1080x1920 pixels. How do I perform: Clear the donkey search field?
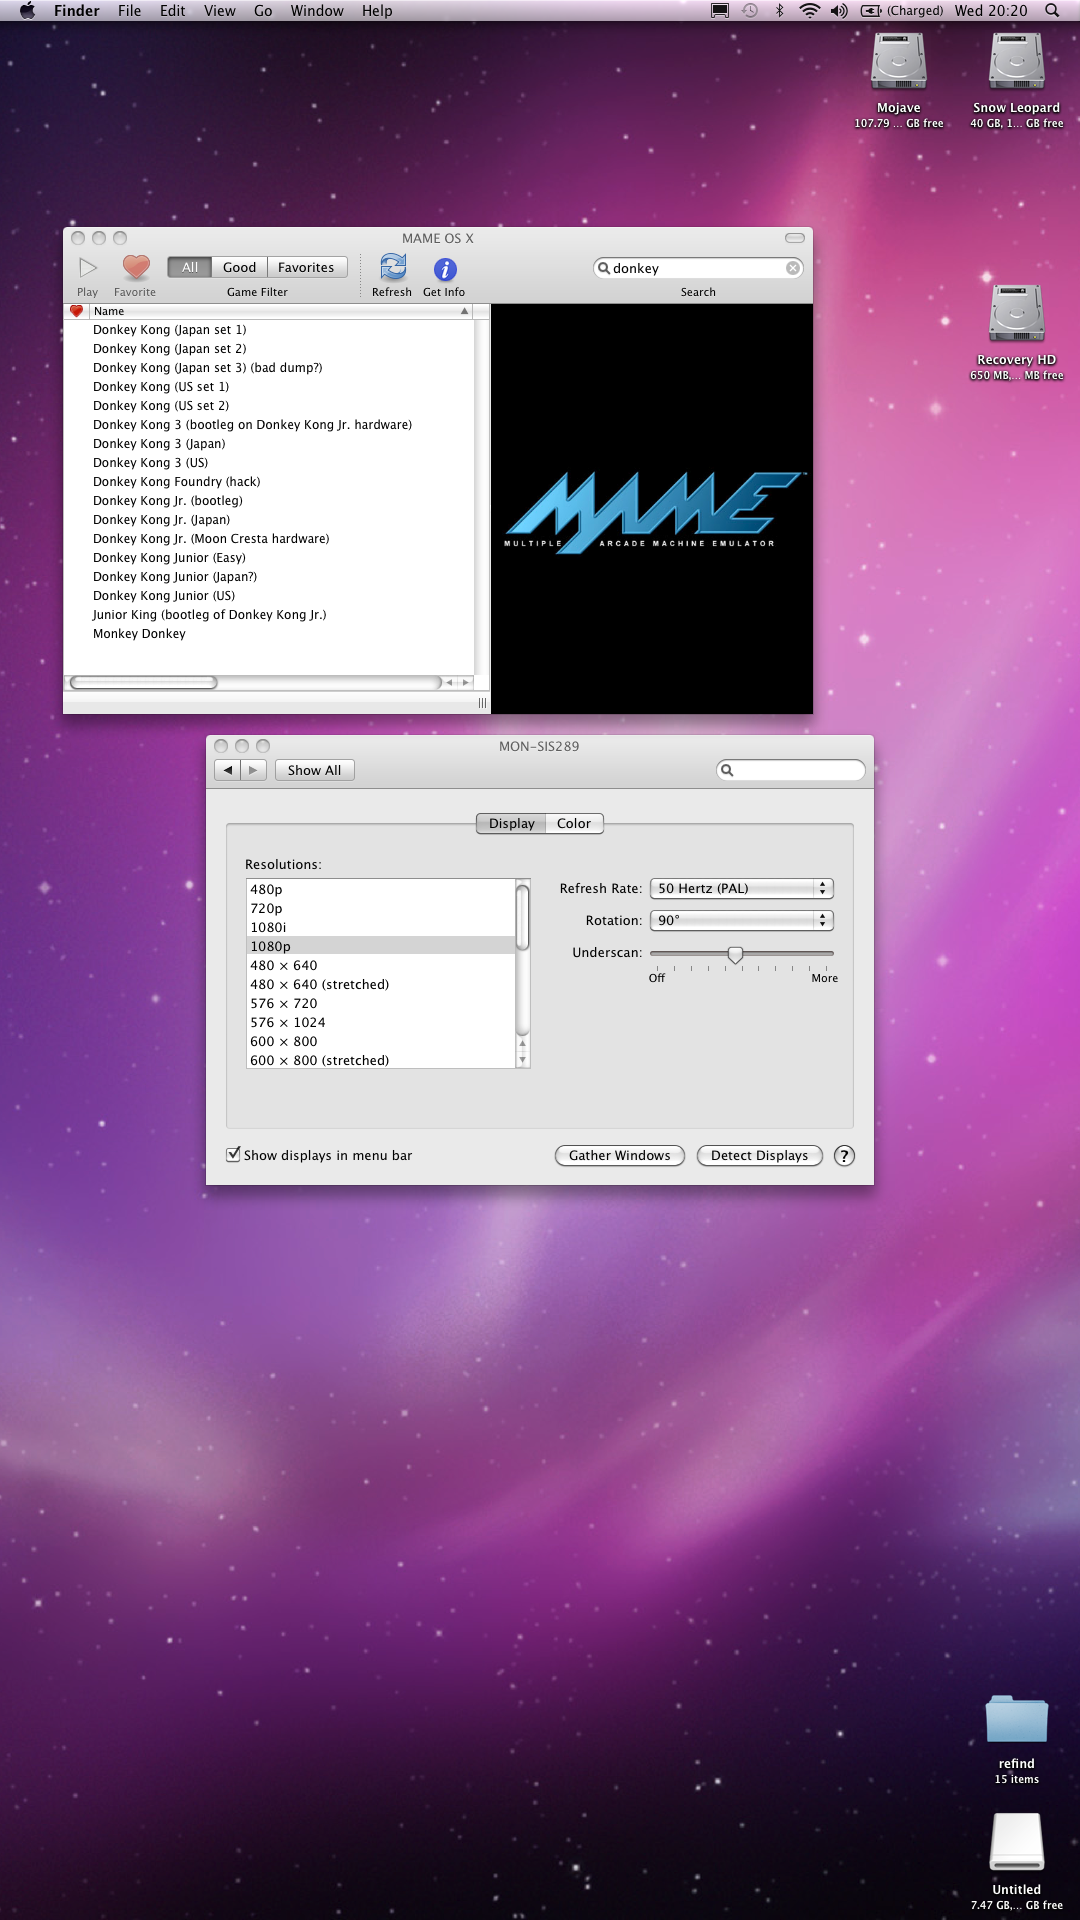793,268
